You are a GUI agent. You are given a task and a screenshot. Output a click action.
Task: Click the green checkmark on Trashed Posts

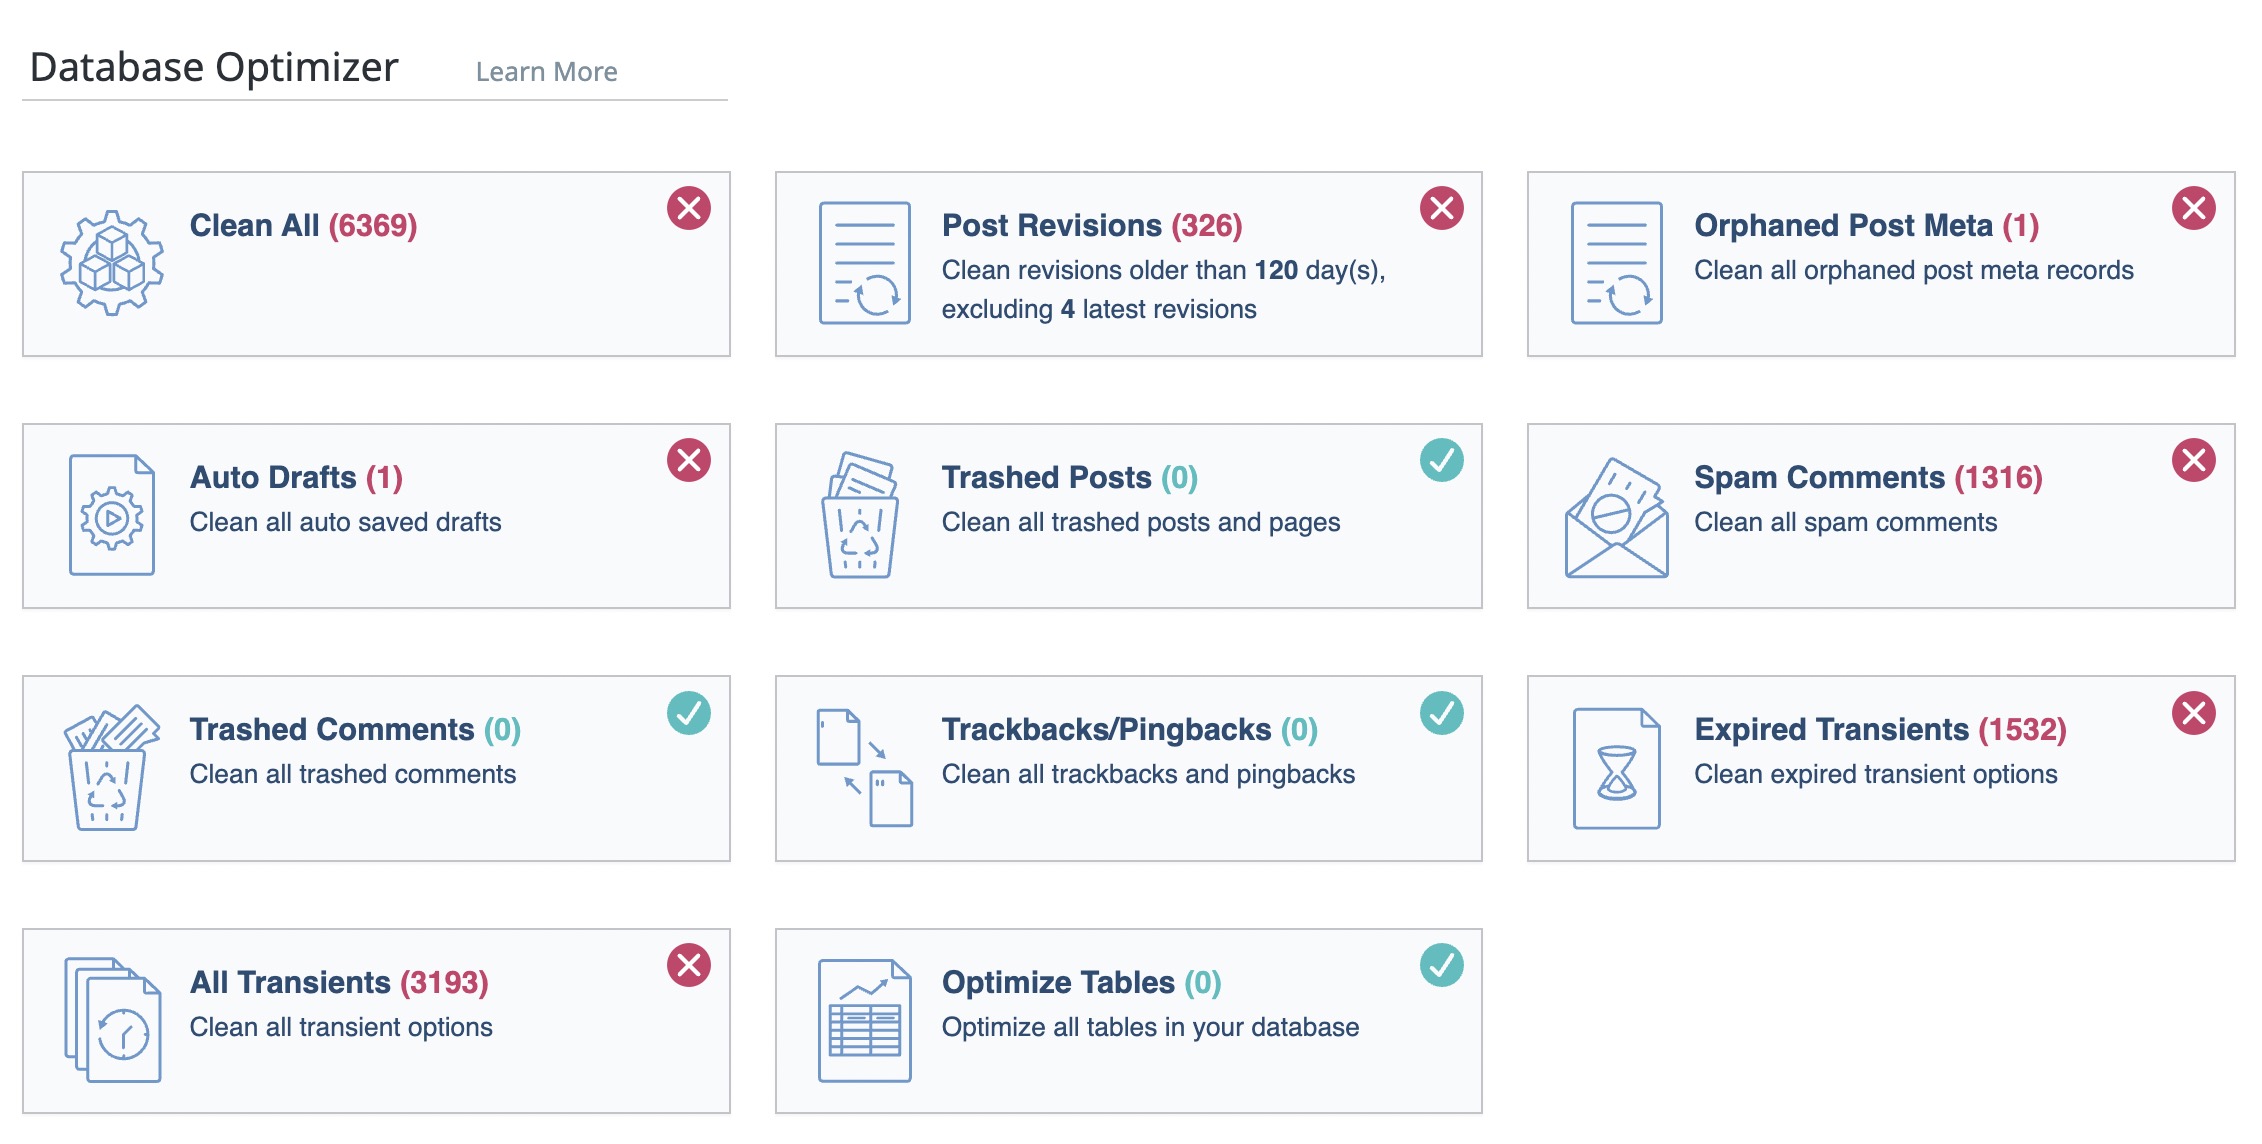point(1442,460)
